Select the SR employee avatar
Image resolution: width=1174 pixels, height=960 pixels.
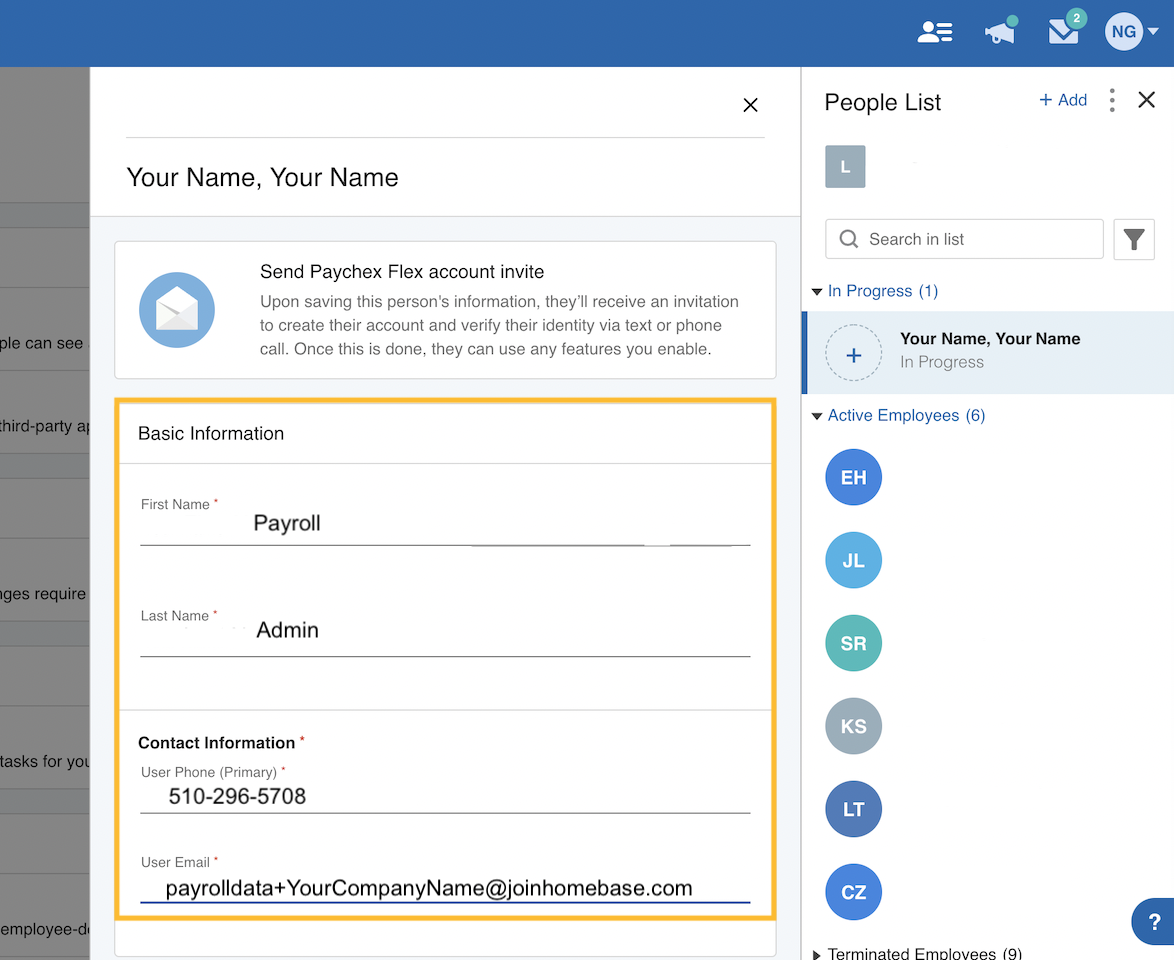(x=853, y=643)
